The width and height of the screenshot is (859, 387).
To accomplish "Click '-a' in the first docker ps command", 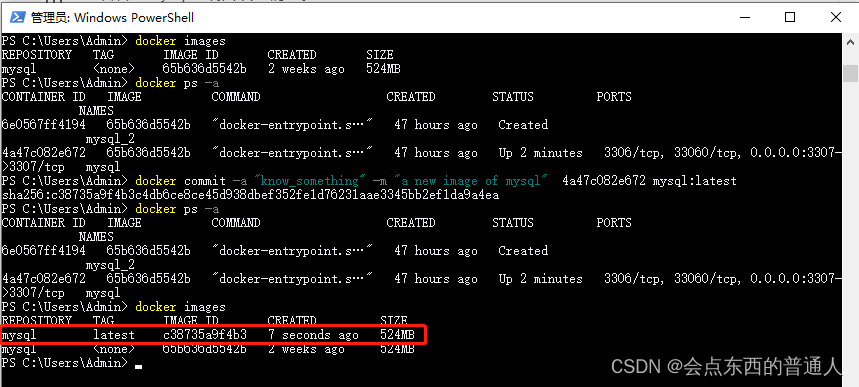I will 211,83.
